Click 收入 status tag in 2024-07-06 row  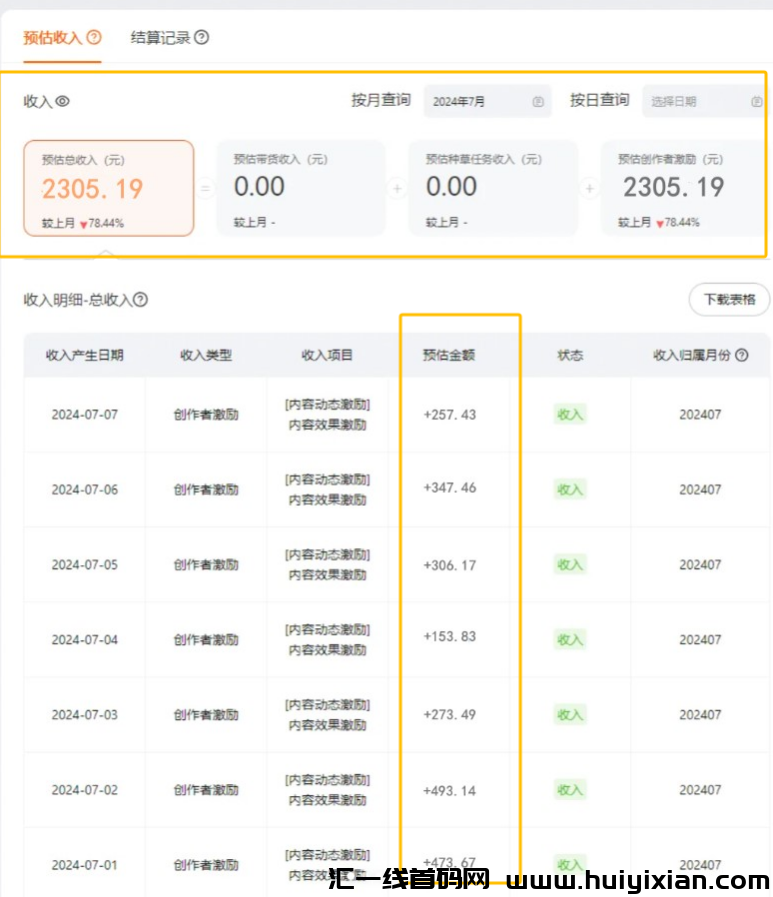pos(570,490)
